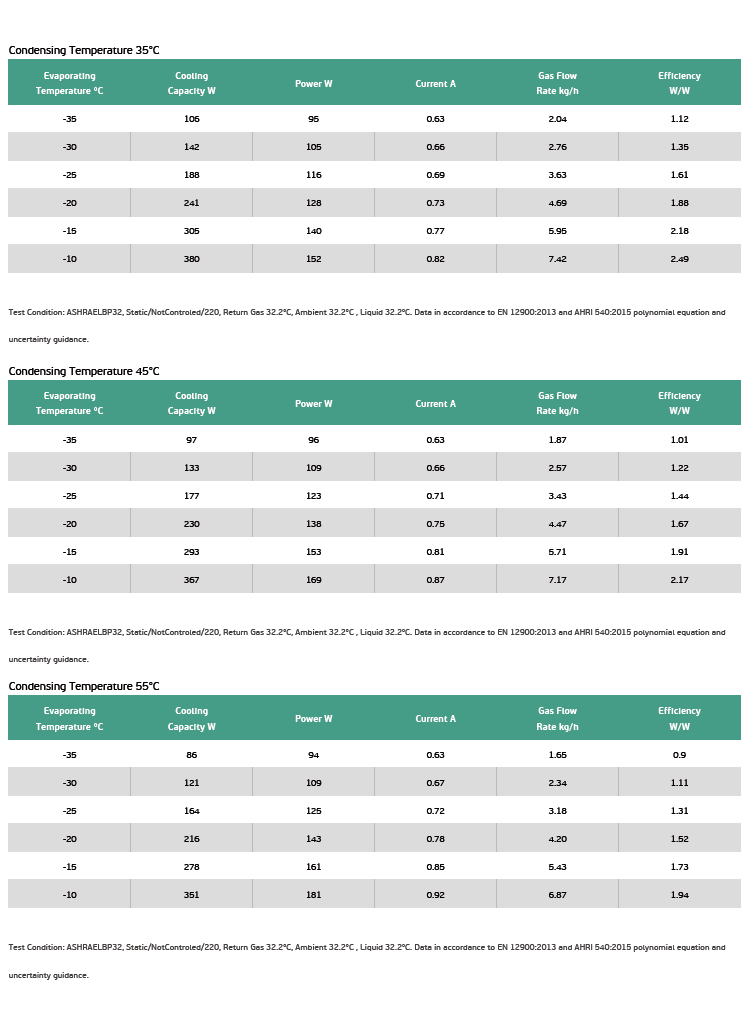Click the Condensing Temperature 35°C heading
750x1014 pixels.
[84, 50]
